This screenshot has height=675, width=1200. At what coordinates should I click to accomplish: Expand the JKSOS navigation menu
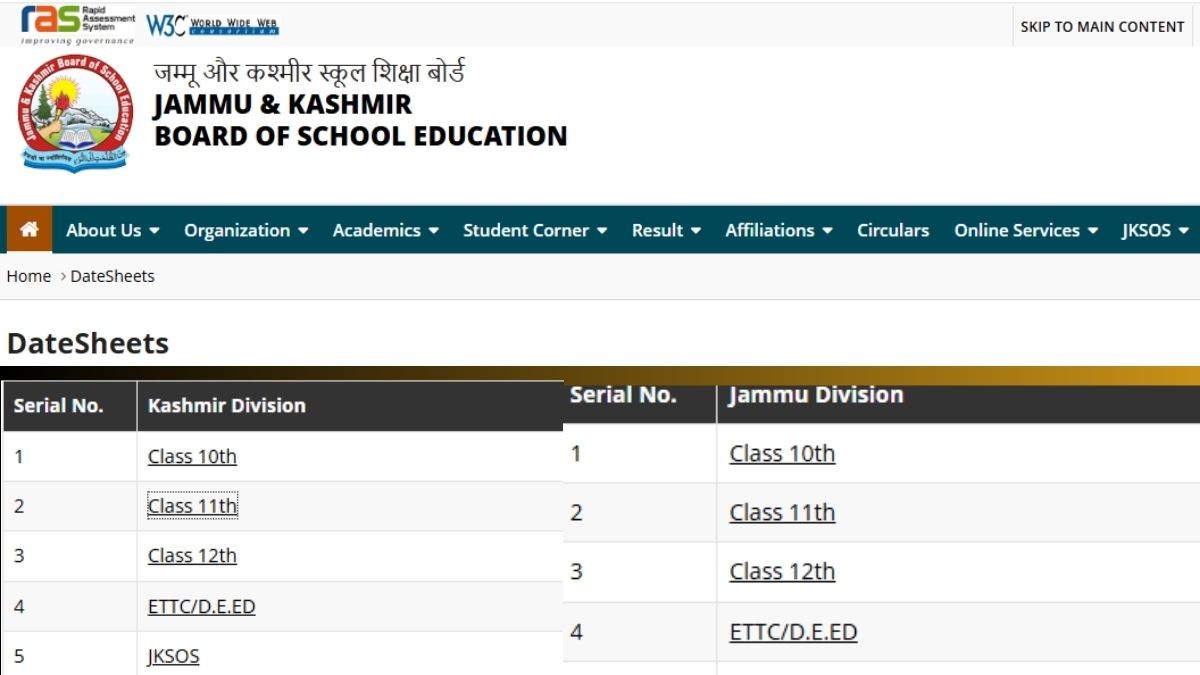tap(1155, 230)
